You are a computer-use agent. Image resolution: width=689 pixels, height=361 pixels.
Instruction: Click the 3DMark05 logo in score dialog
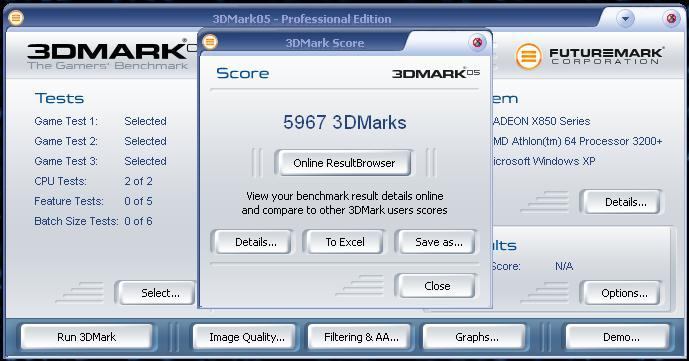click(435, 73)
